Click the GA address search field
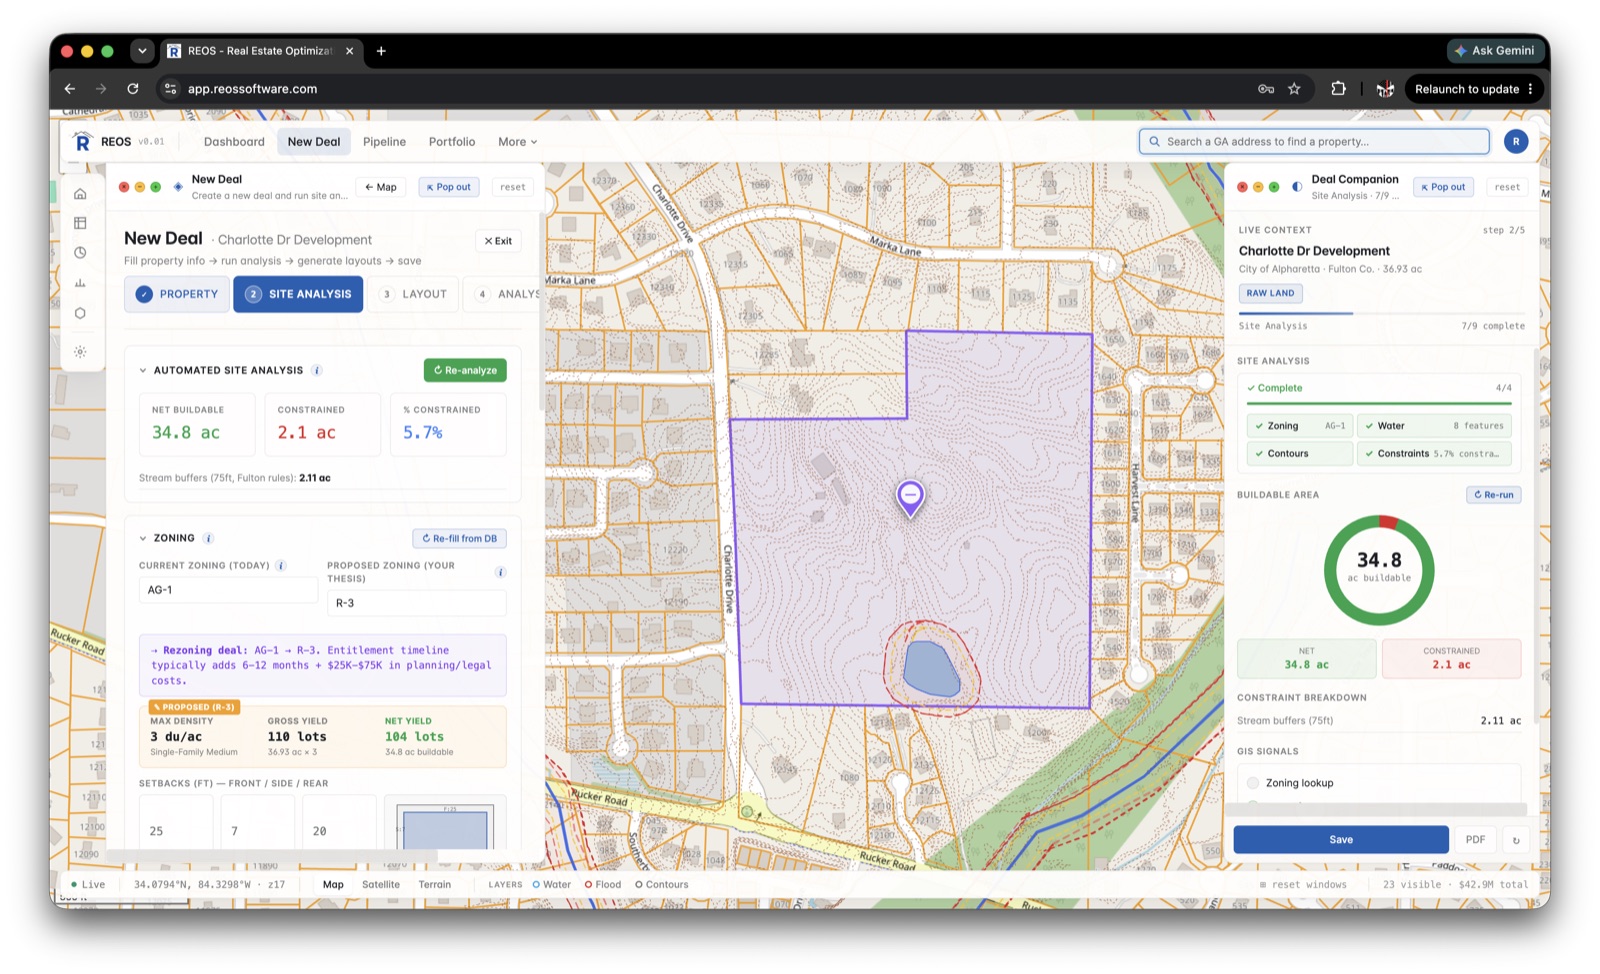Image resolution: width=1600 pixels, height=974 pixels. 1314,142
